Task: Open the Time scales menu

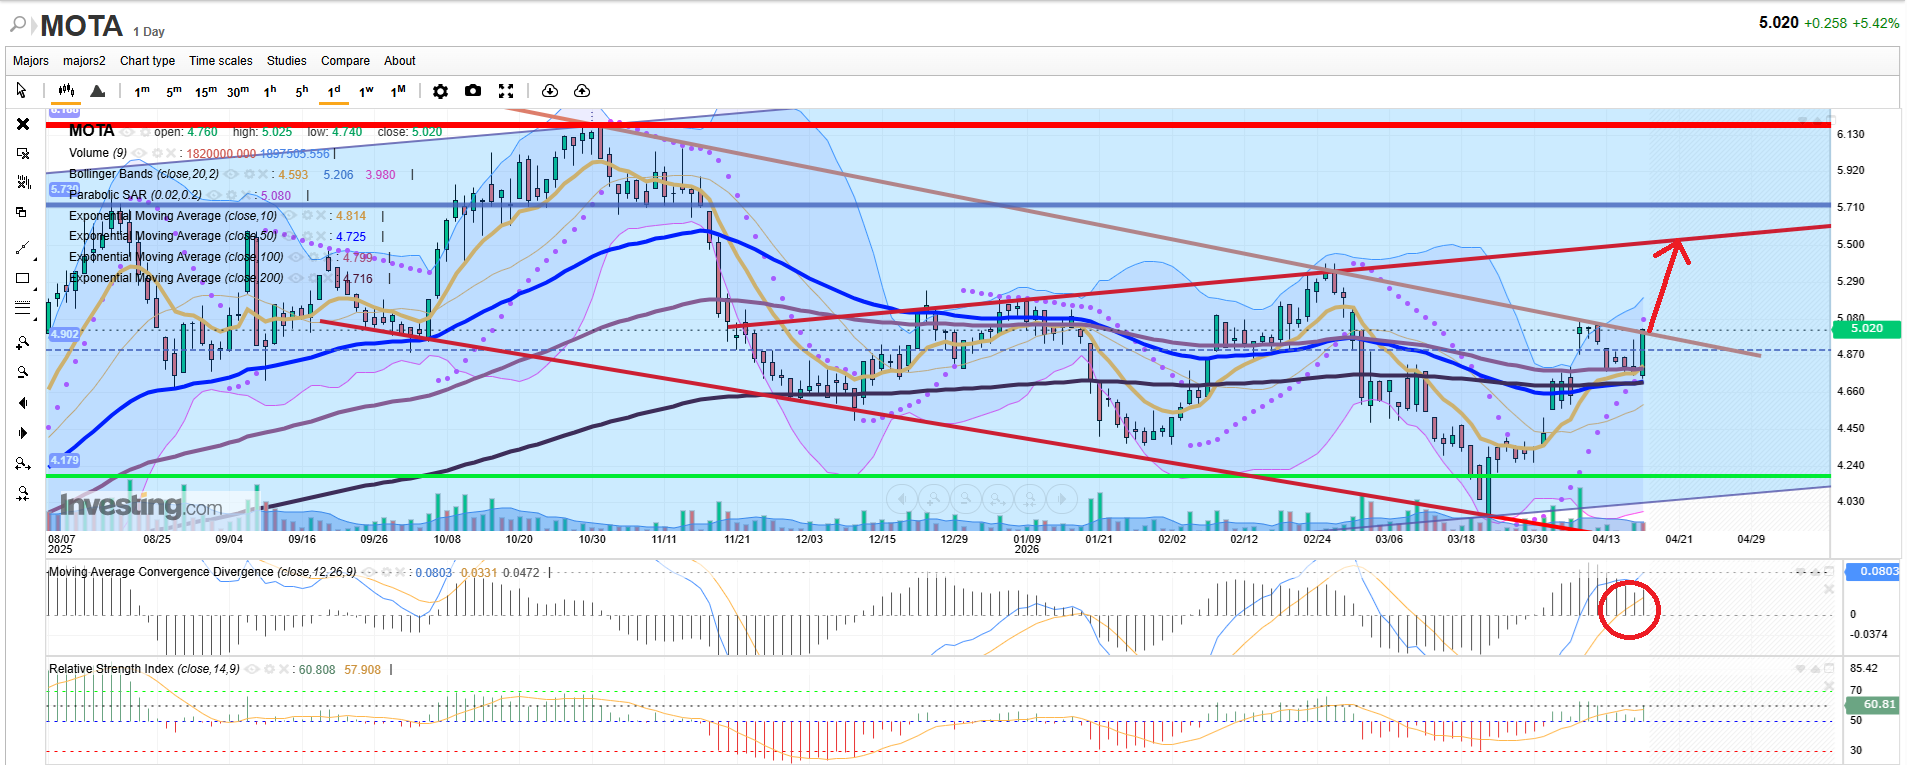Action: coord(221,61)
